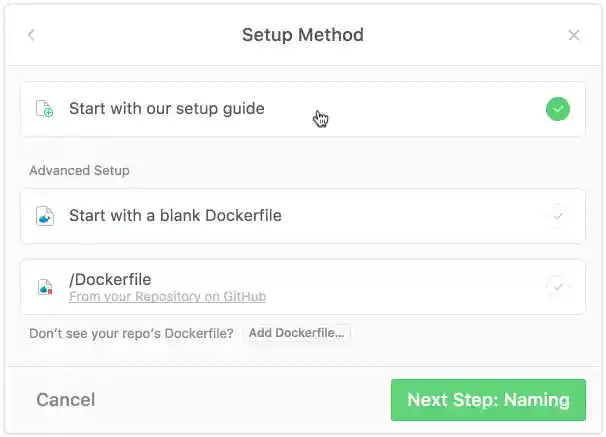Proceed with "Next Step: Naming" button
The height and width of the screenshot is (437, 606).
[x=488, y=400]
